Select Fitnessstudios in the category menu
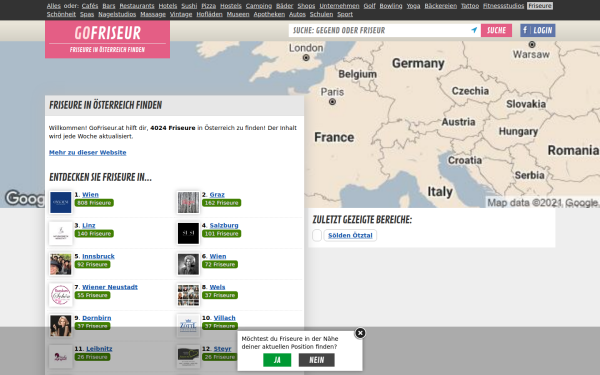This screenshot has width=600, height=375. pos(503,6)
